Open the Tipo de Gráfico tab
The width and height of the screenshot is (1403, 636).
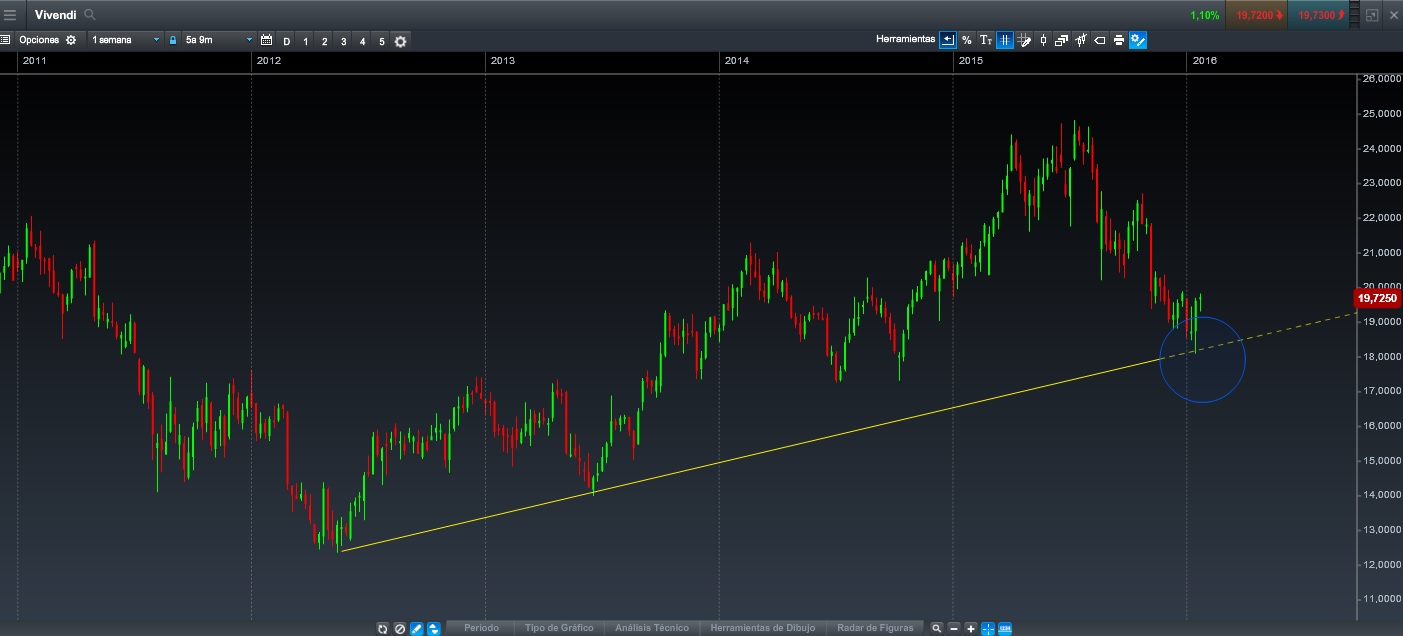559,628
